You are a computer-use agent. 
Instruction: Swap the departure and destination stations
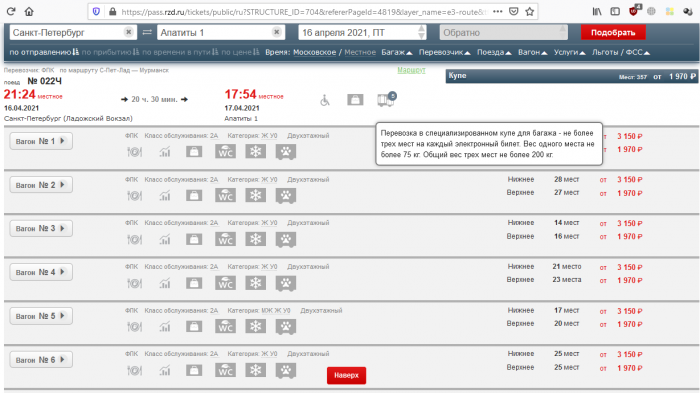[147, 32]
